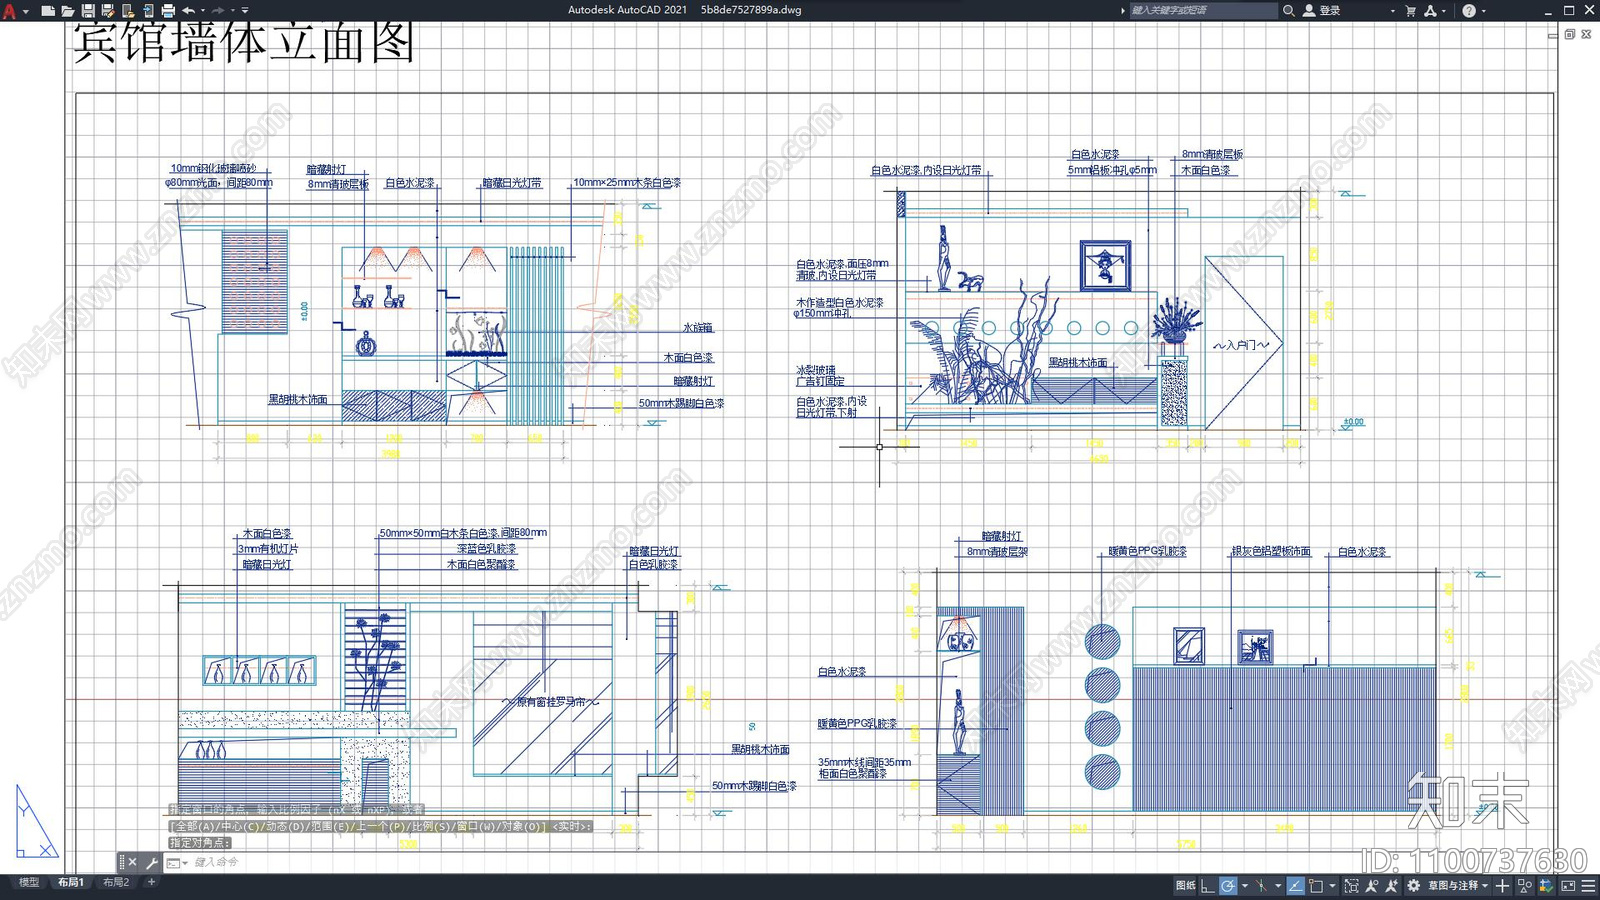The height and width of the screenshot is (900, 1600).
Task: Click the magnifier search icon
Action: coord(1289,10)
